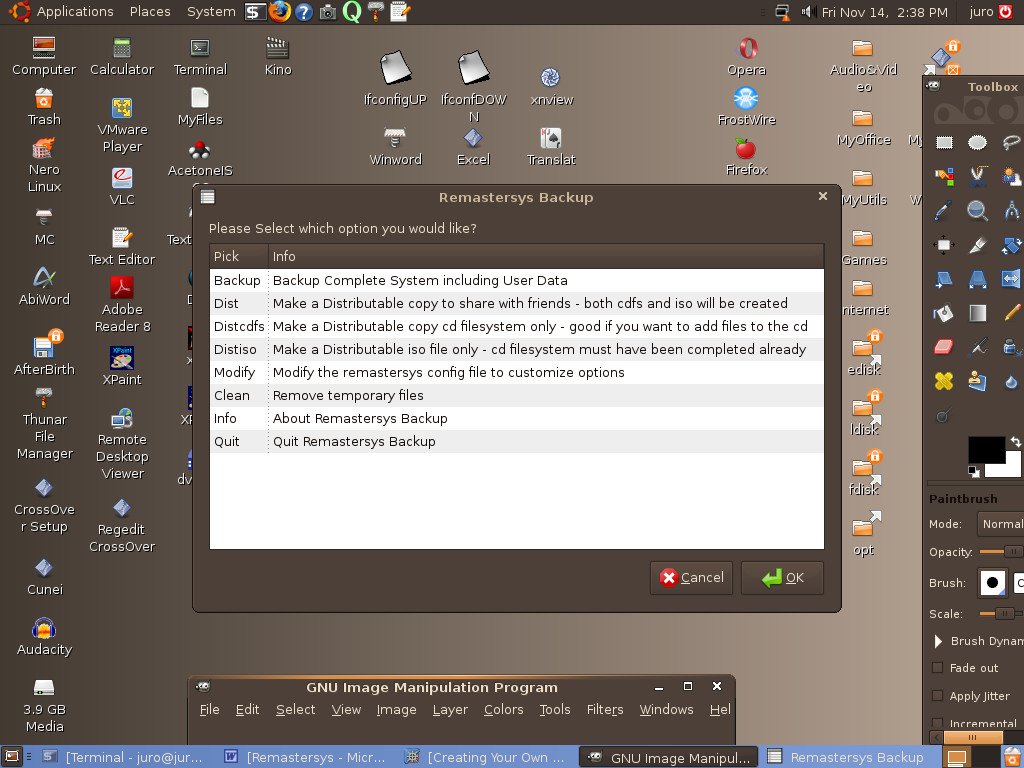
Task: Toggle the Apply Jitter checkbox
Action: 938,696
